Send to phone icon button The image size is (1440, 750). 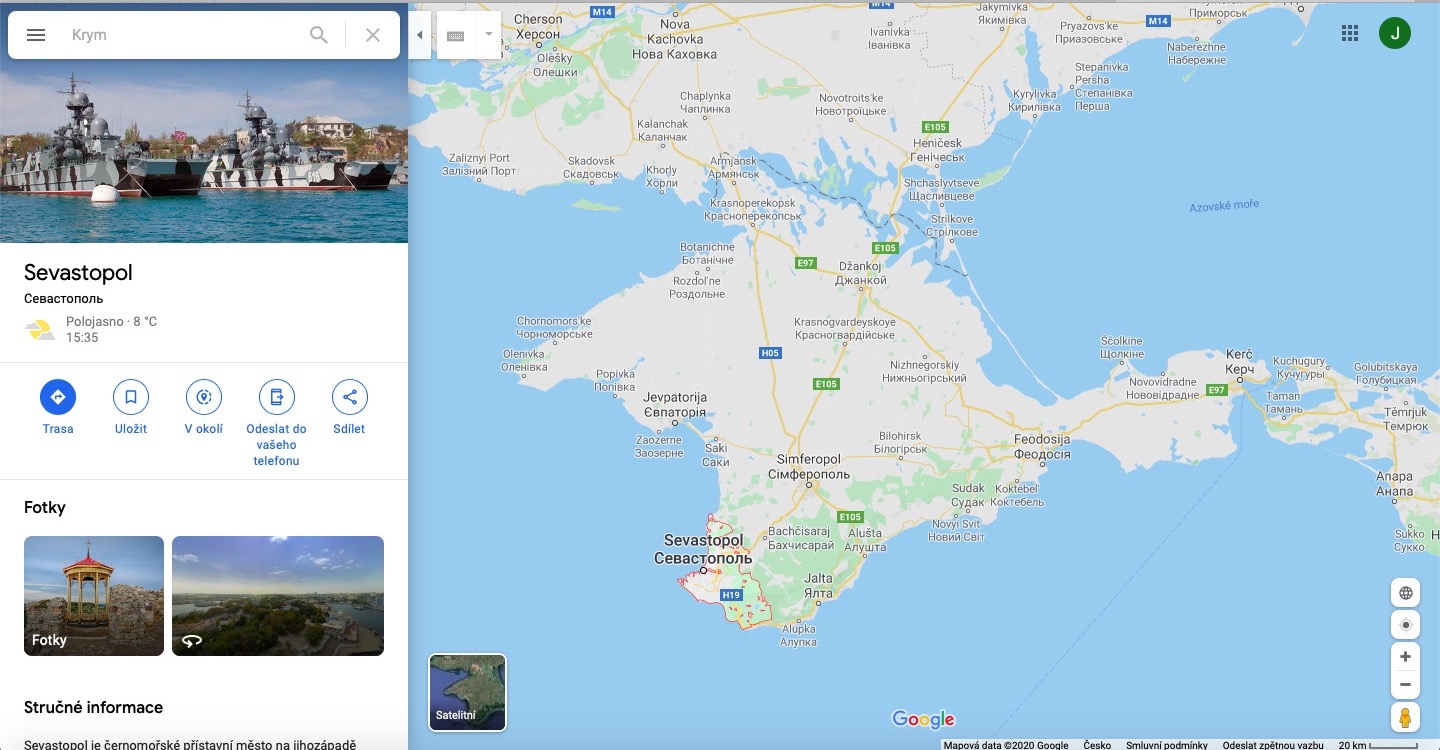pyautogui.click(x=277, y=397)
